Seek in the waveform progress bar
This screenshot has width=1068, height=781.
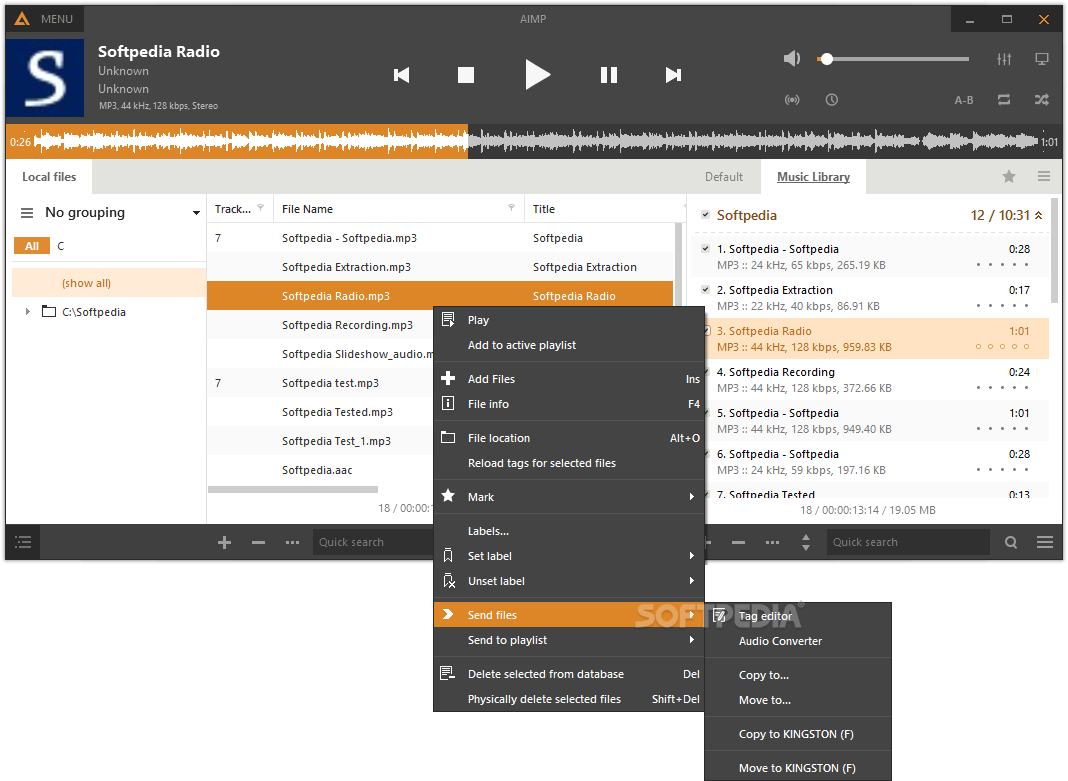(x=534, y=142)
